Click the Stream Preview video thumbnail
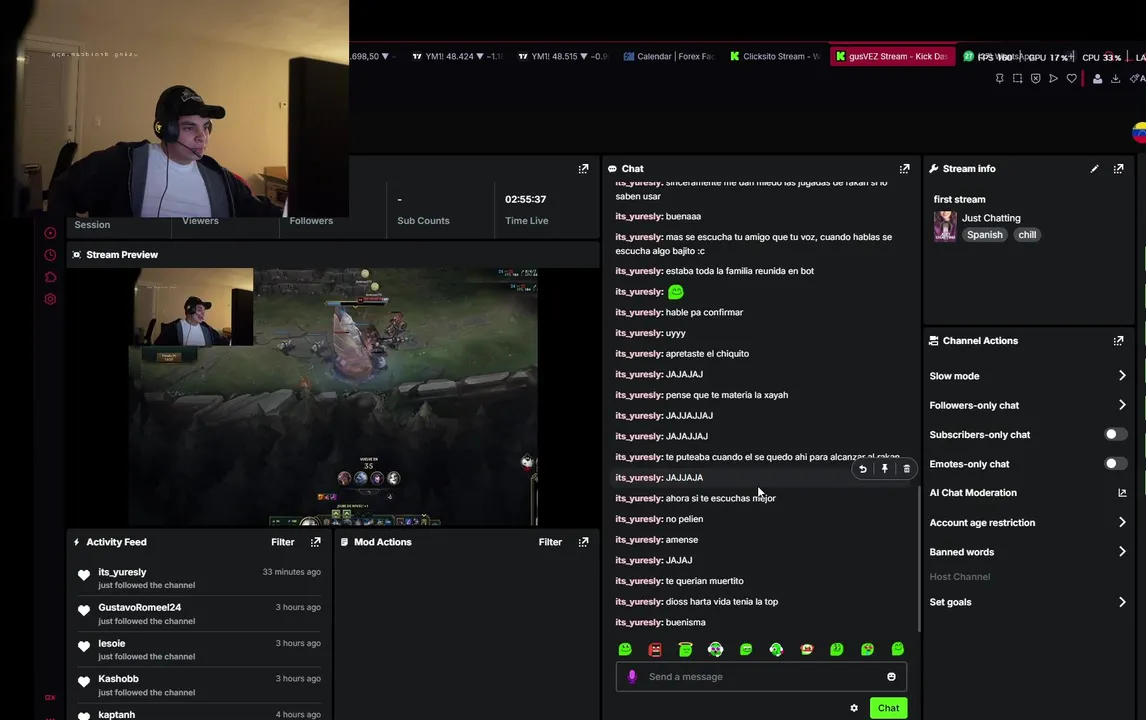 (333, 396)
